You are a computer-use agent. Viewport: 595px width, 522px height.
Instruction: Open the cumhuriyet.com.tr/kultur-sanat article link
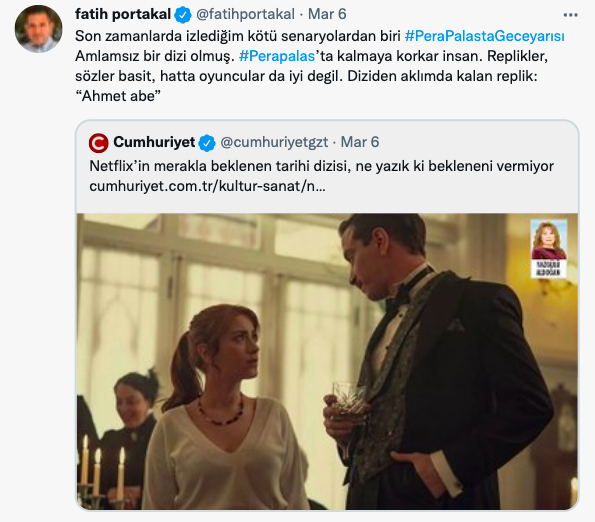point(207,186)
